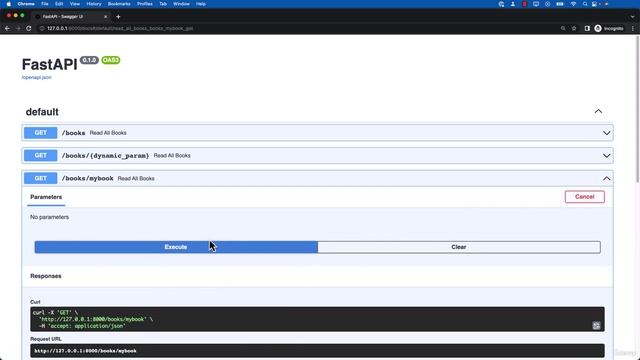Select the FastAPI - Swagger UI browser tab
640x360 pixels.
click(x=71, y=17)
